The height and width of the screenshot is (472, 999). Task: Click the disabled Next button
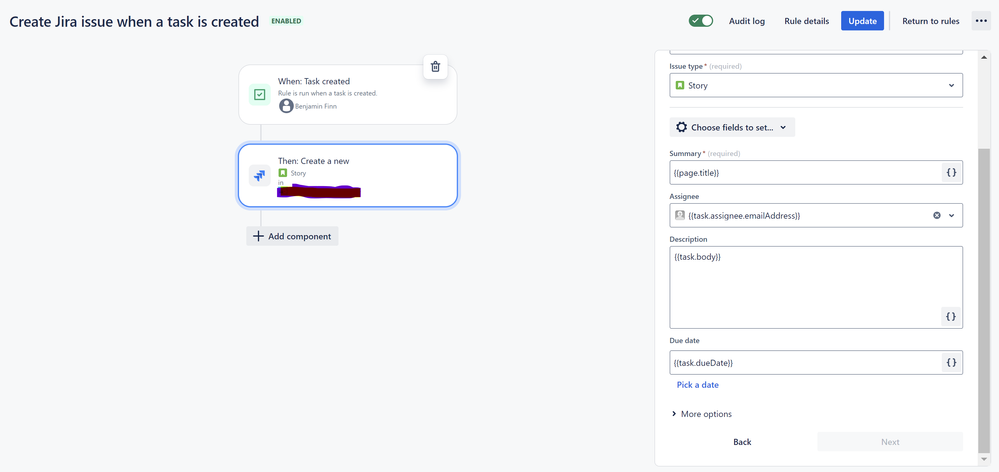[x=890, y=442]
